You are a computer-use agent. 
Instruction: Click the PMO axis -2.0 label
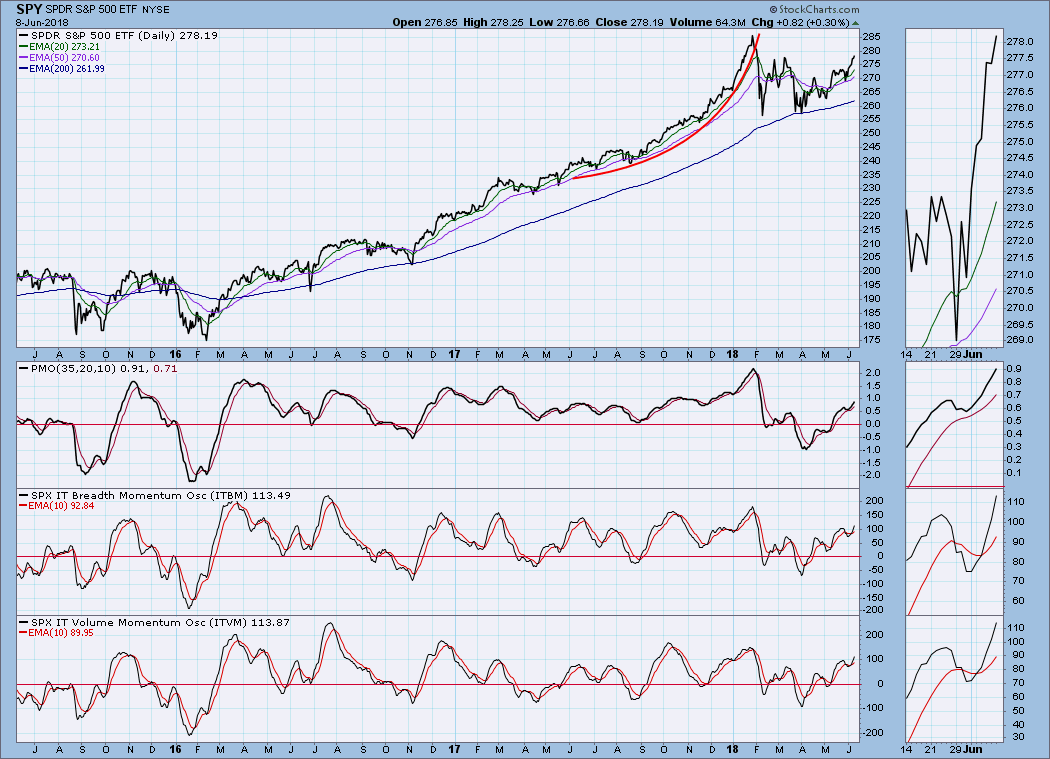pos(870,475)
